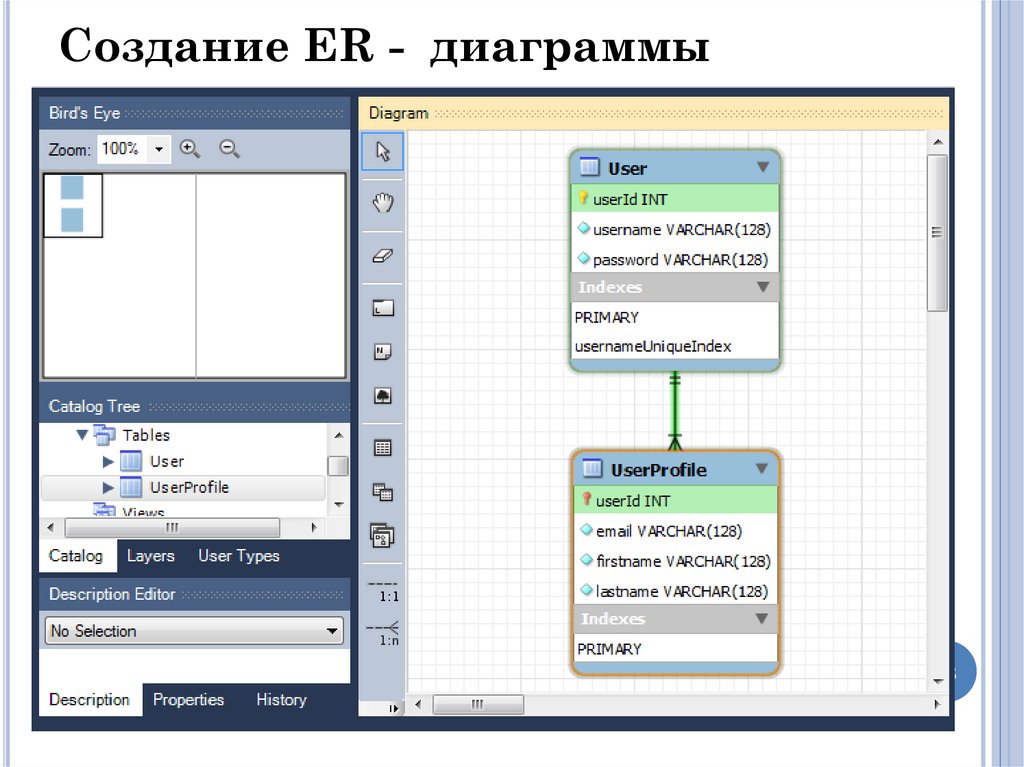Select the place text note tool
1024x767 pixels.
pos(382,351)
